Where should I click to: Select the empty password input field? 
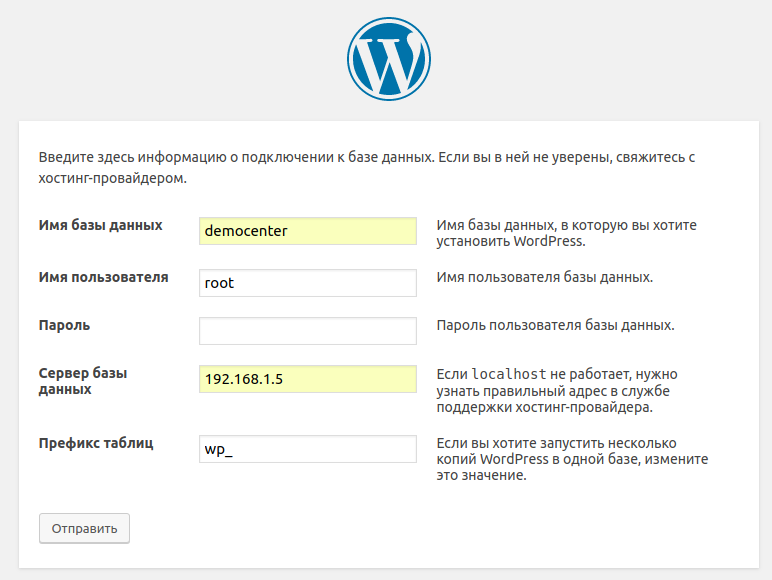pos(308,331)
